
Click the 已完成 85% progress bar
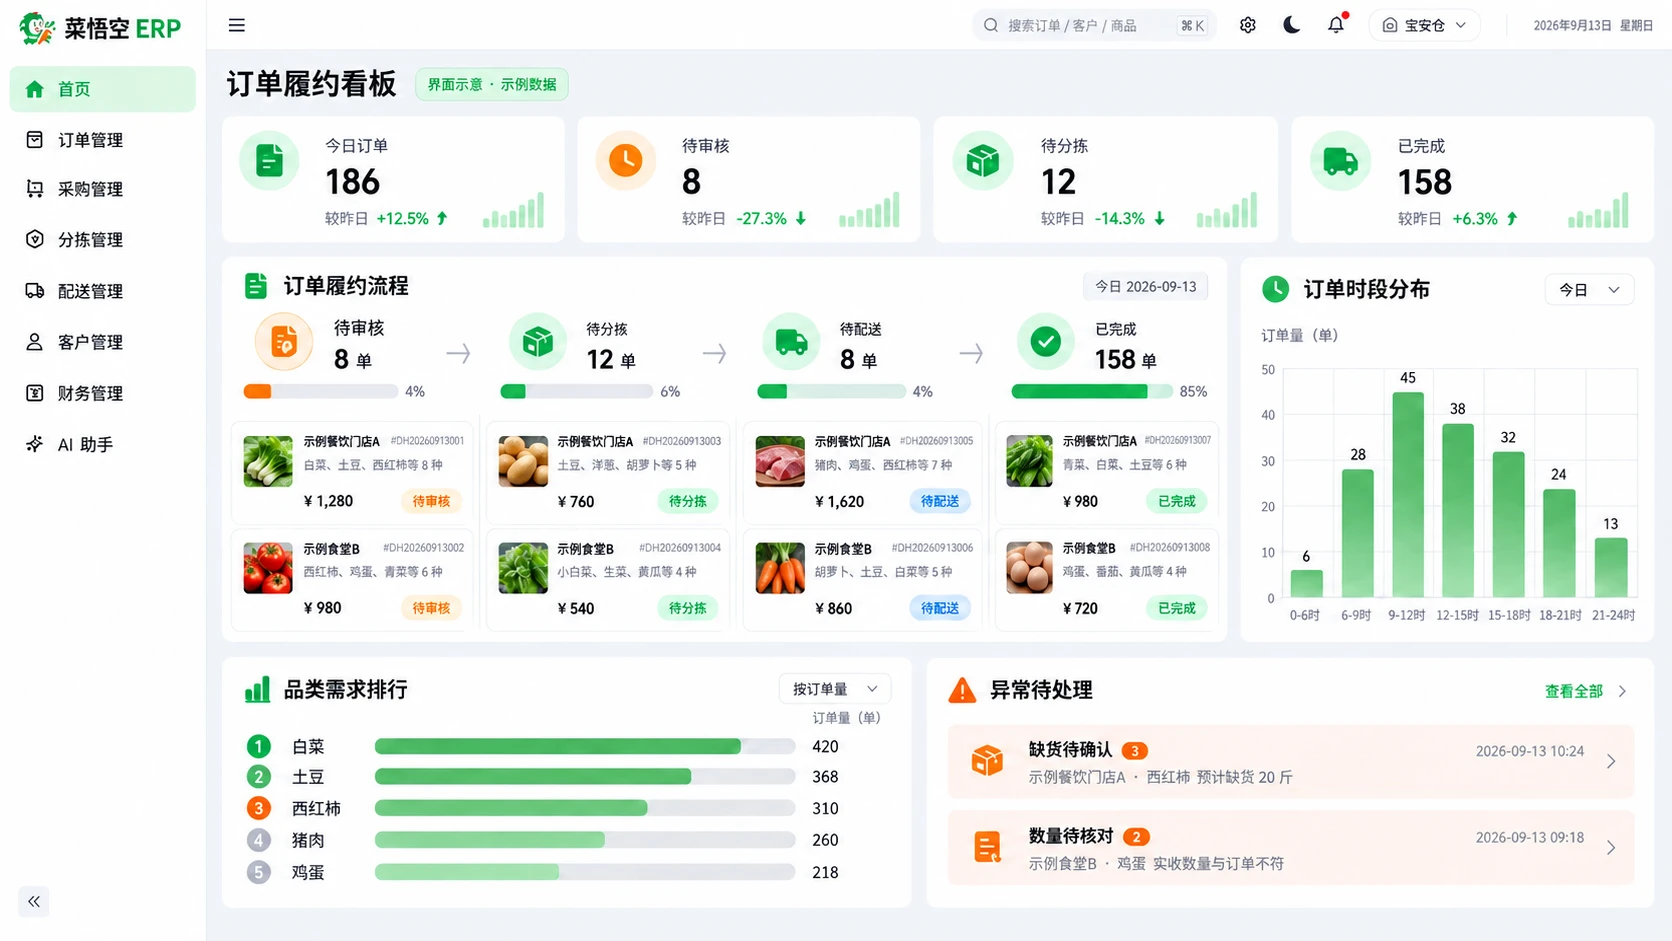[1090, 392]
